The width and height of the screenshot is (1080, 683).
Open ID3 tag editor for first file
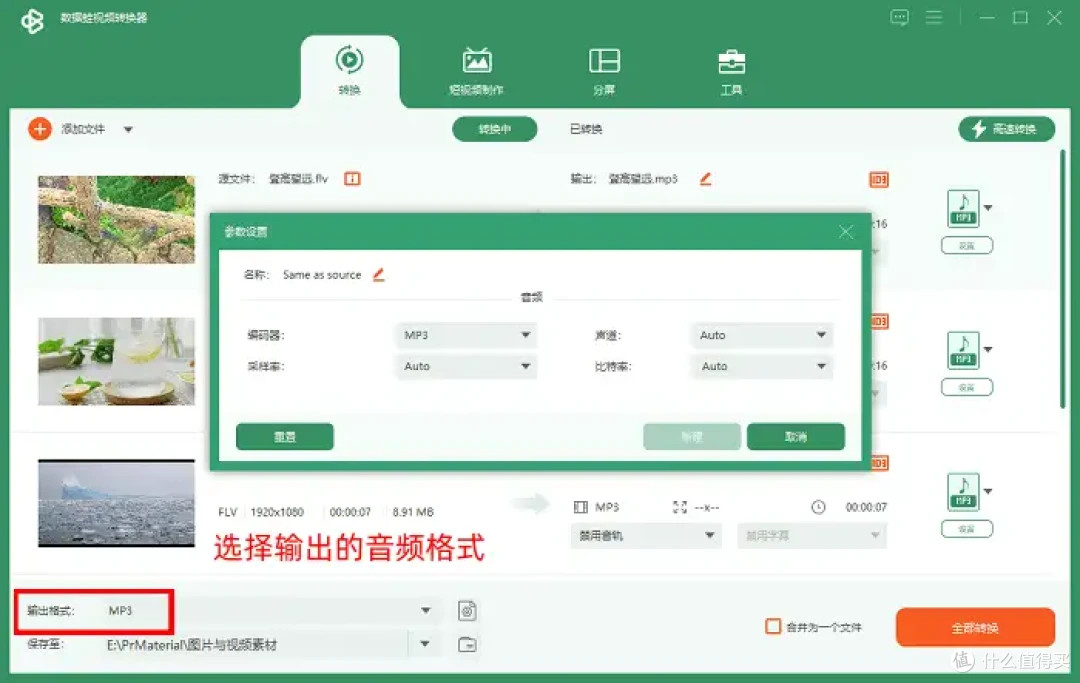click(879, 180)
